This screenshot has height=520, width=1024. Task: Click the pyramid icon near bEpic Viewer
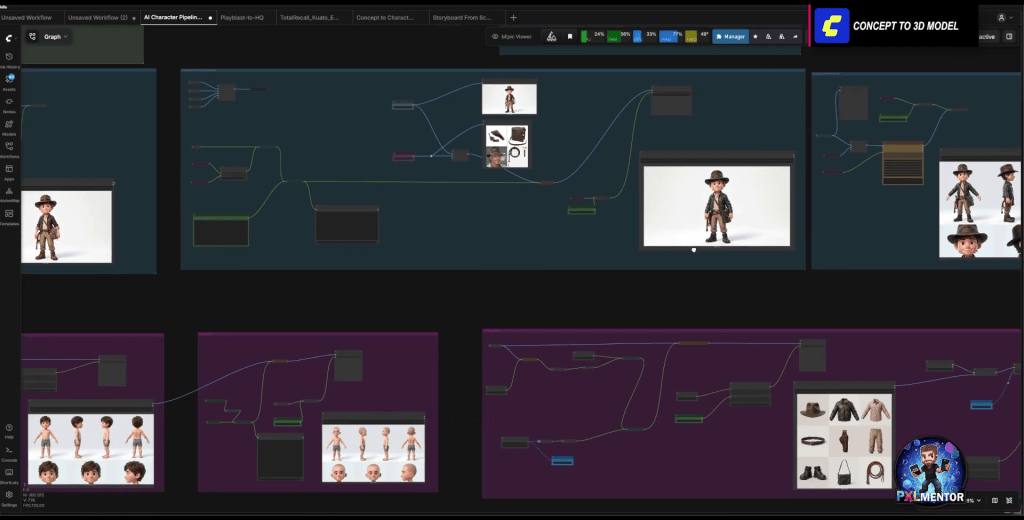(x=551, y=37)
